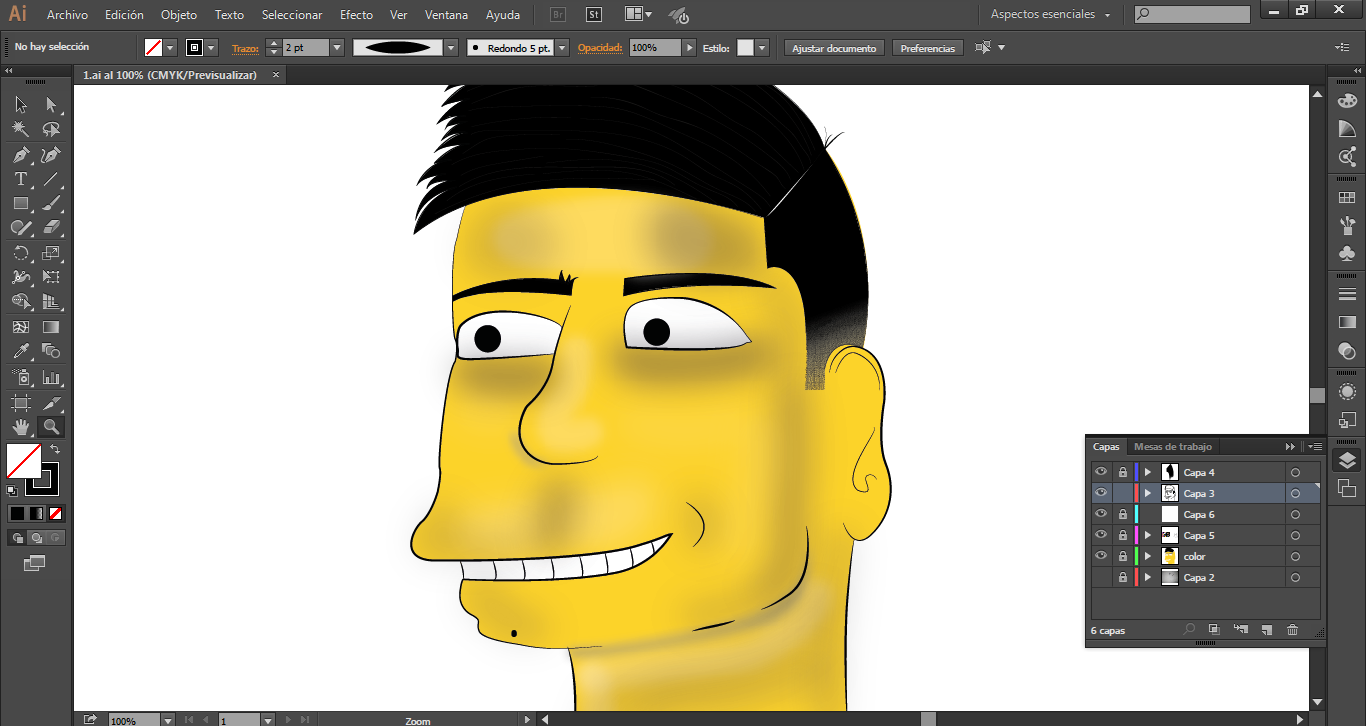1366x726 pixels.
Task: Click the Preferencias button
Action: click(927, 48)
